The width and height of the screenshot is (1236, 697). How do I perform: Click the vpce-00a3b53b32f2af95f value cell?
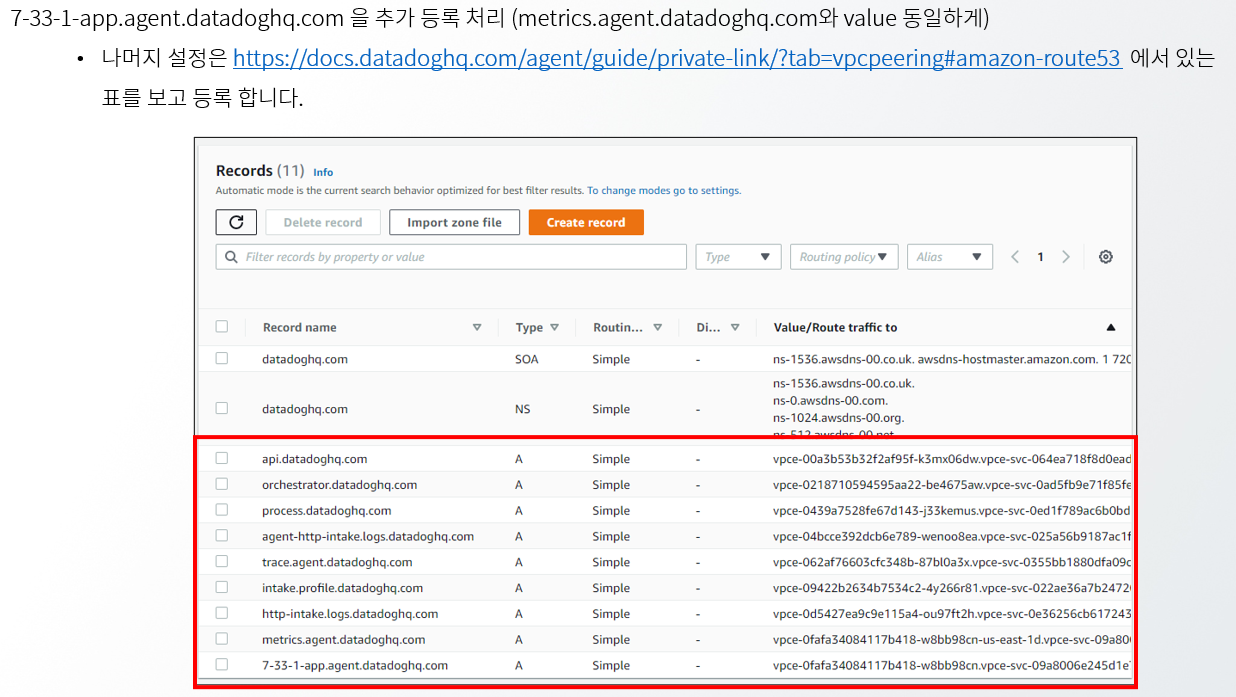tap(951, 459)
